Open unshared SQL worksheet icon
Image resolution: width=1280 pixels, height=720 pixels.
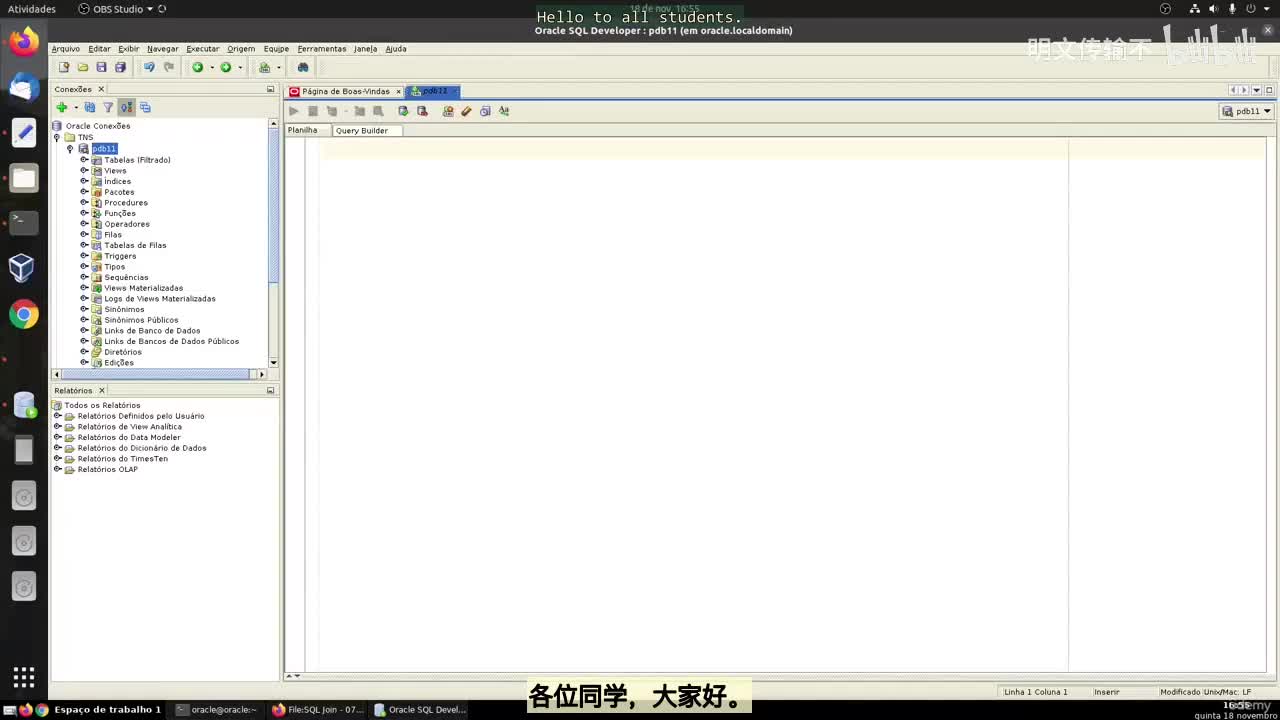click(448, 111)
